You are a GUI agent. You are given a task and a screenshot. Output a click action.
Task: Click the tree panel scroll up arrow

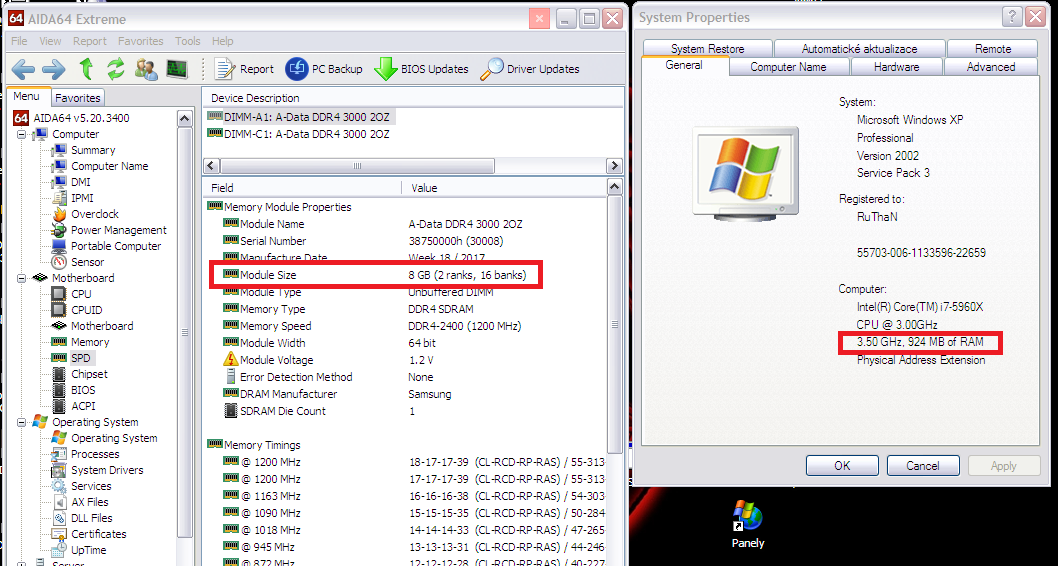click(185, 119)
